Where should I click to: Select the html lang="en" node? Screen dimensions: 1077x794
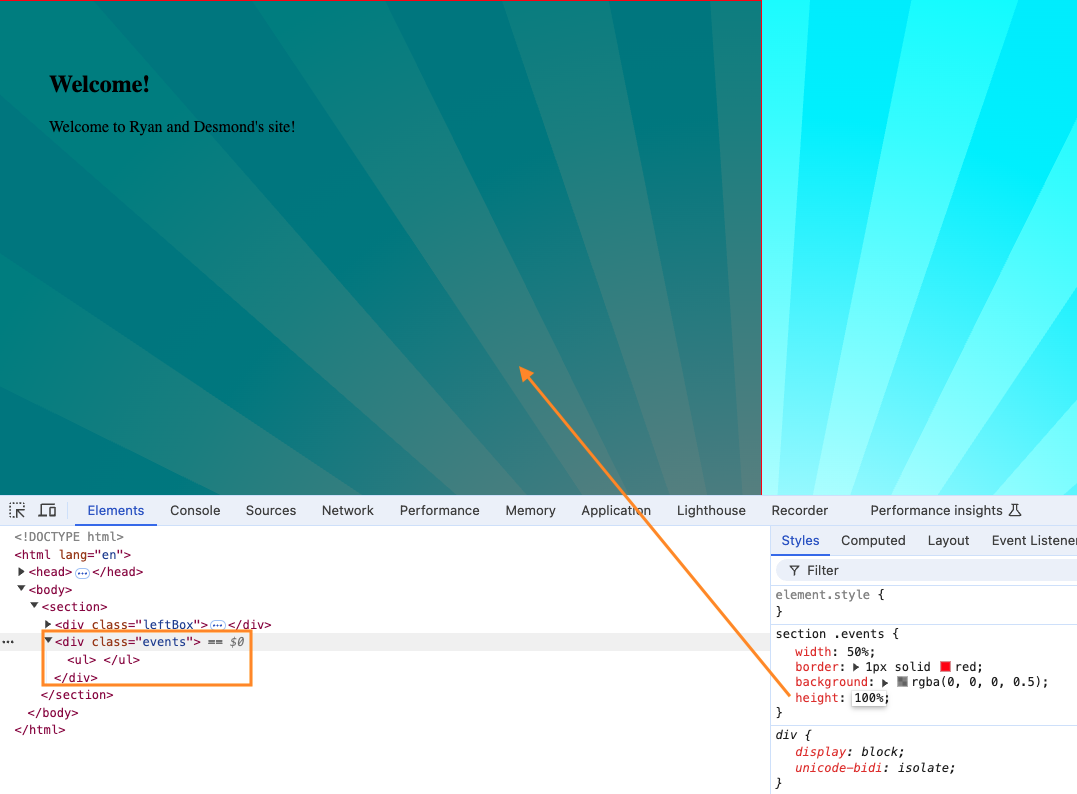coord(73,554)
